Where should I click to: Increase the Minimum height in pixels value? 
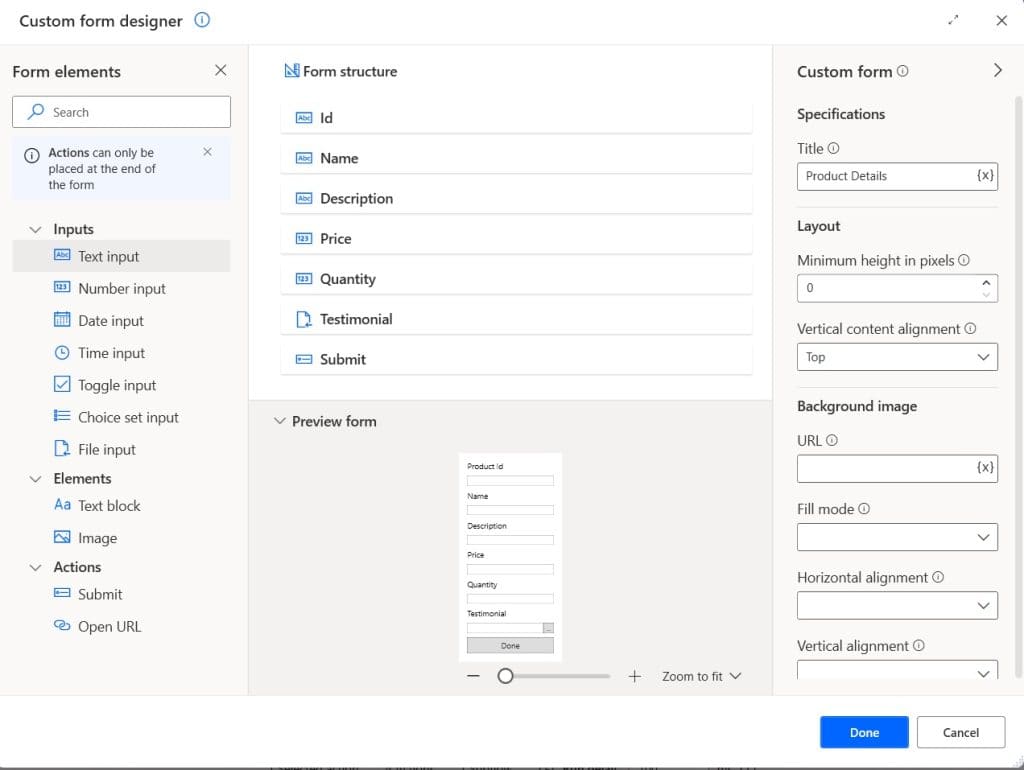[x=986, y=282]
